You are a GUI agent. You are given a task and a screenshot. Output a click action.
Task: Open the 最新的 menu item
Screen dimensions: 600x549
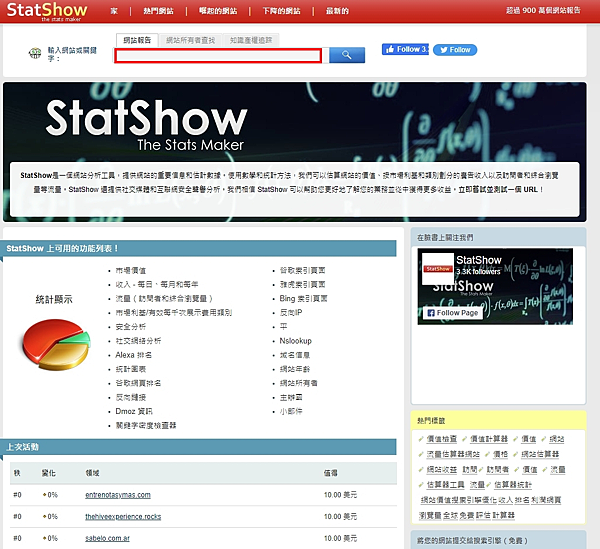[337, 11]
